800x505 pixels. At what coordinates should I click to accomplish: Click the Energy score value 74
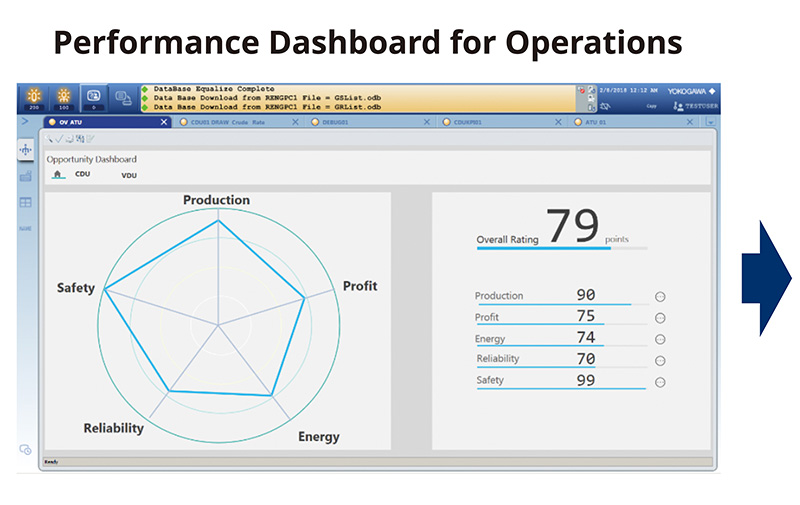click(x=586, y=337)
